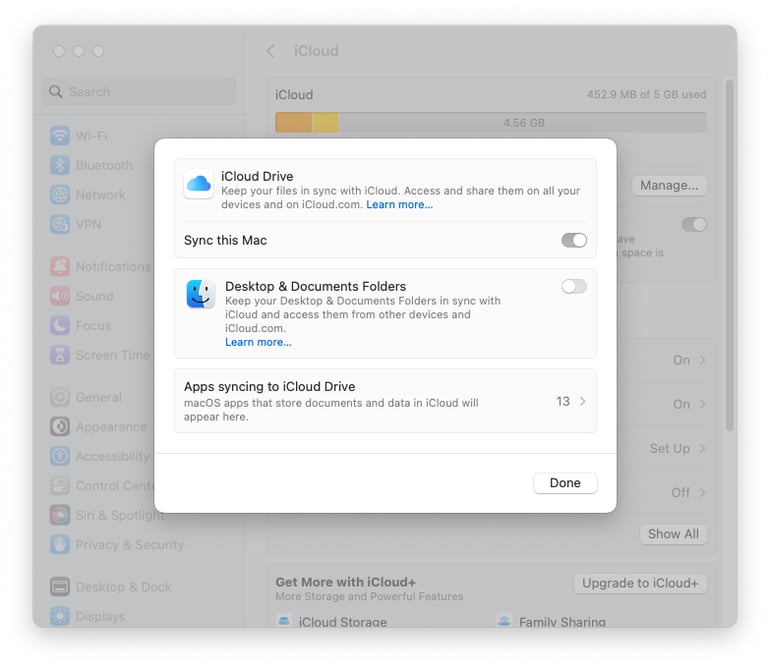Click 'Get More with iCloud+' heading
This screenshot has height=668, width=770.
click(346, 582)
